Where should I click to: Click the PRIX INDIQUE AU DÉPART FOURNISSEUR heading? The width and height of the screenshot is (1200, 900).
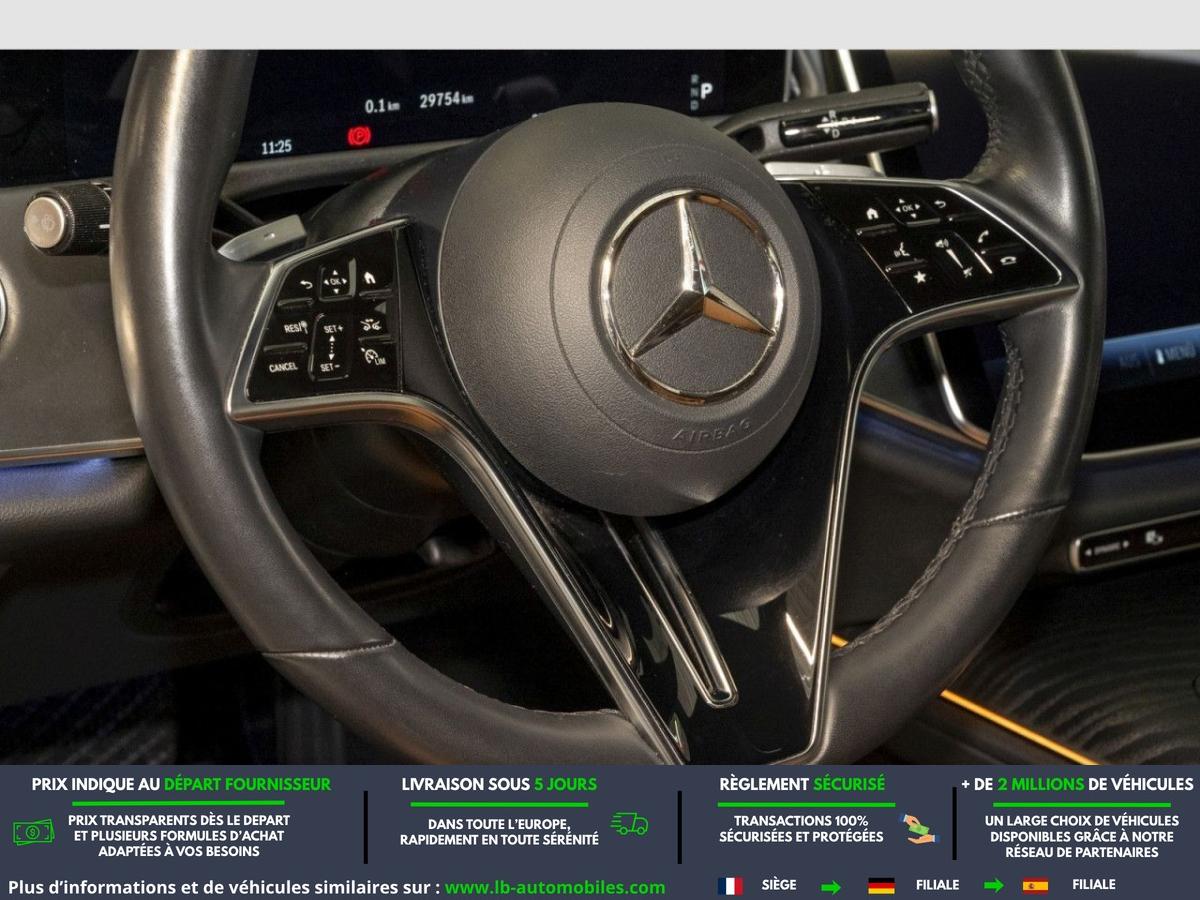(x=180, y=784)
